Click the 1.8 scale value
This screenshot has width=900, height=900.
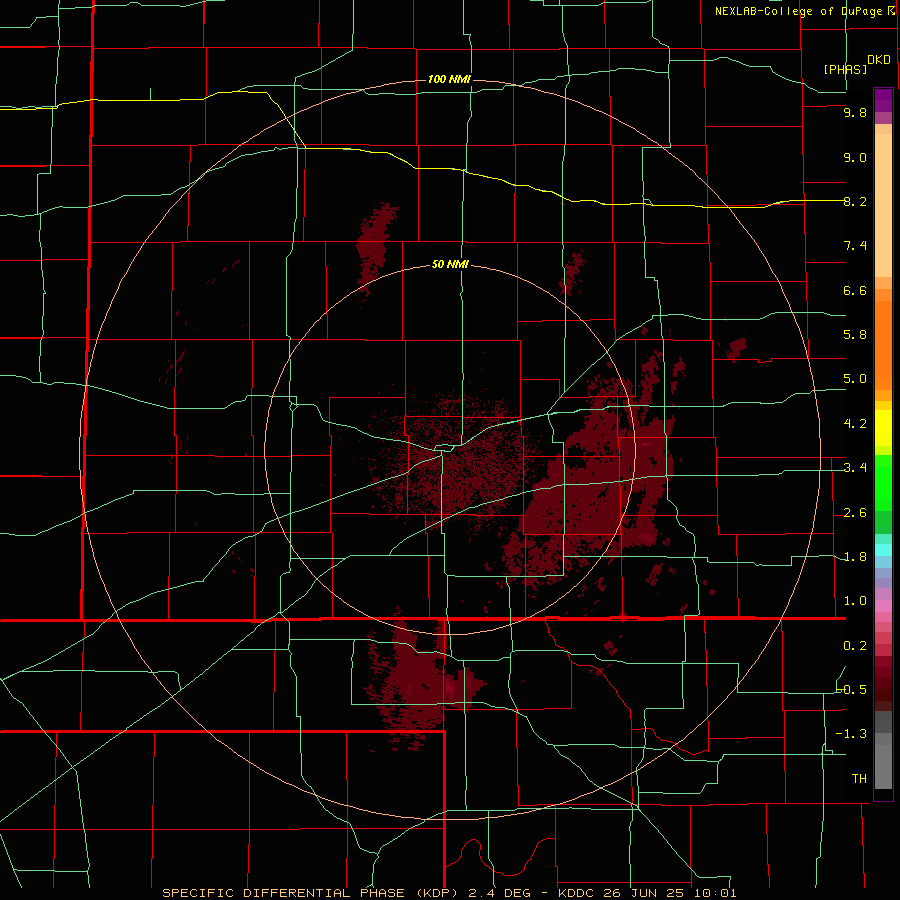(855, 557)
